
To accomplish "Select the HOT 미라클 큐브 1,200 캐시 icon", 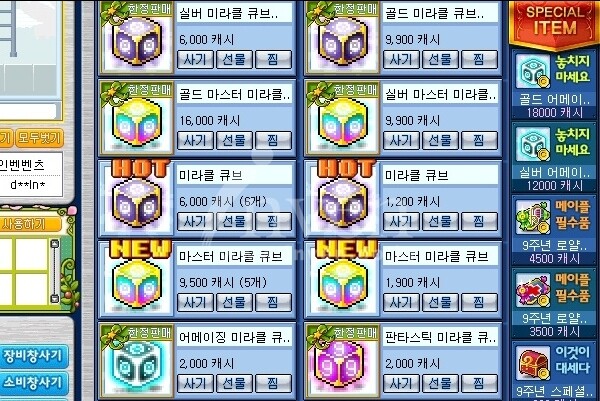I will (x=343, y=203).
